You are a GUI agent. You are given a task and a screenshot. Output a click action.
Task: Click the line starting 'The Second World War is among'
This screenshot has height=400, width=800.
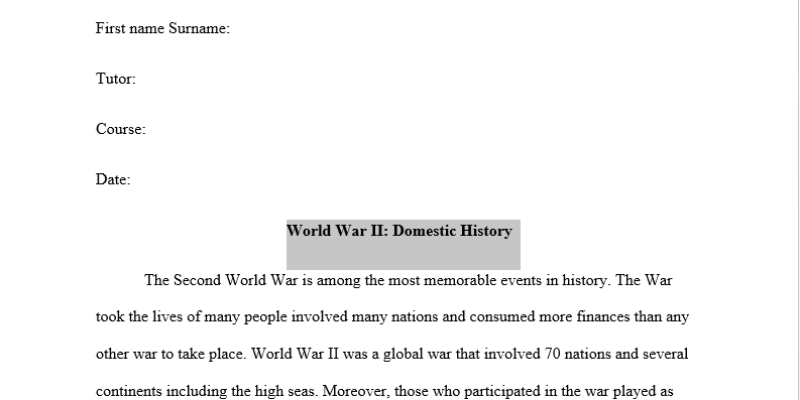[408, 281]
